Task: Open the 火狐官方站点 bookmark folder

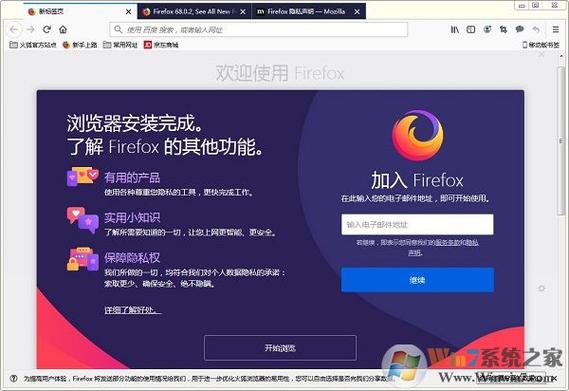Action: coord(33,45)
